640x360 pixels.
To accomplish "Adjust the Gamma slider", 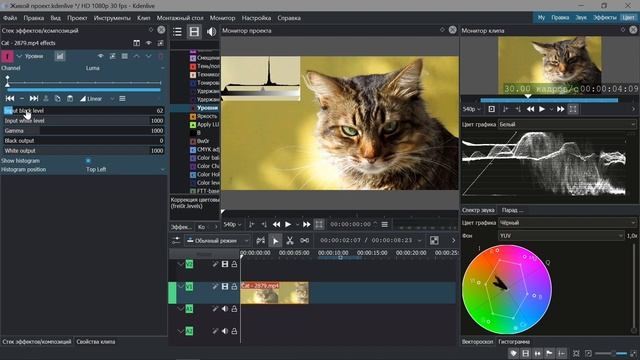I will coord(84,131).
